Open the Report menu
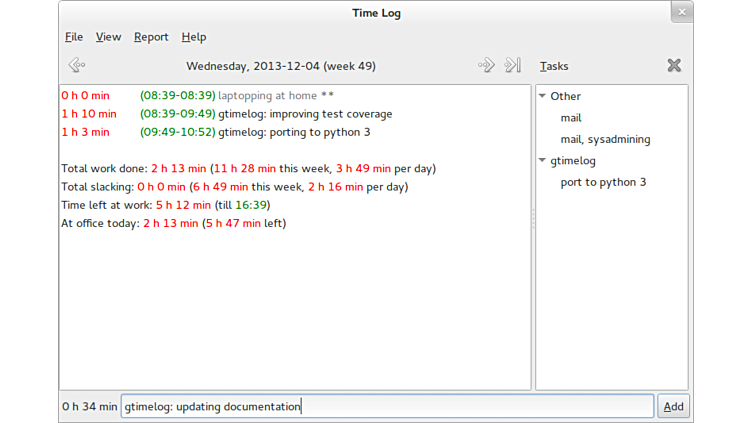Image resolution: width=752 pixels, height=423 pixels. click(x=151, y=37)
